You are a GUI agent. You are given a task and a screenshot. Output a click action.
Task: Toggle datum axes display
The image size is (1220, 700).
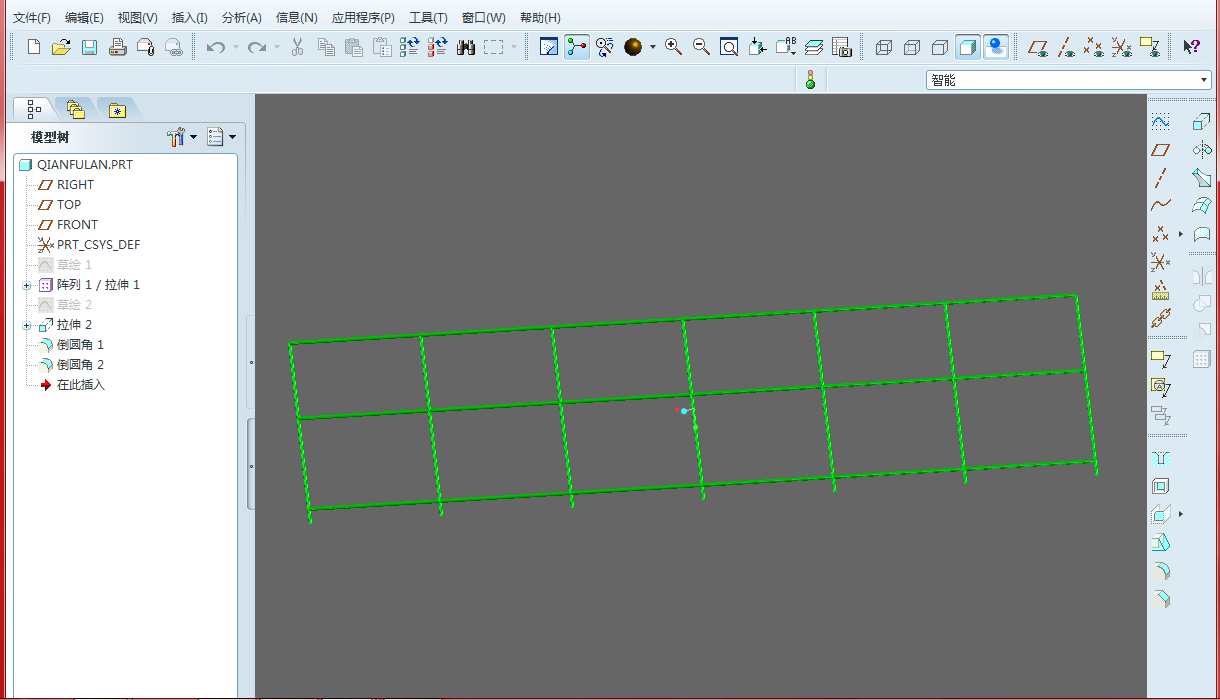pyautogui.click(x=1067, y=47)
